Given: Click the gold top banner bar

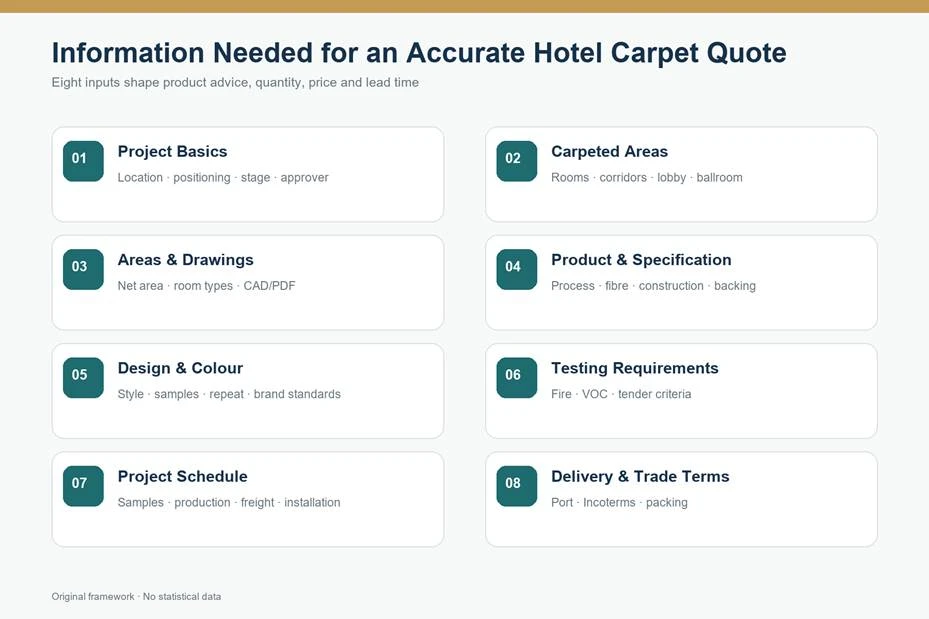Looking at the screenshot, I should point(464,6).
